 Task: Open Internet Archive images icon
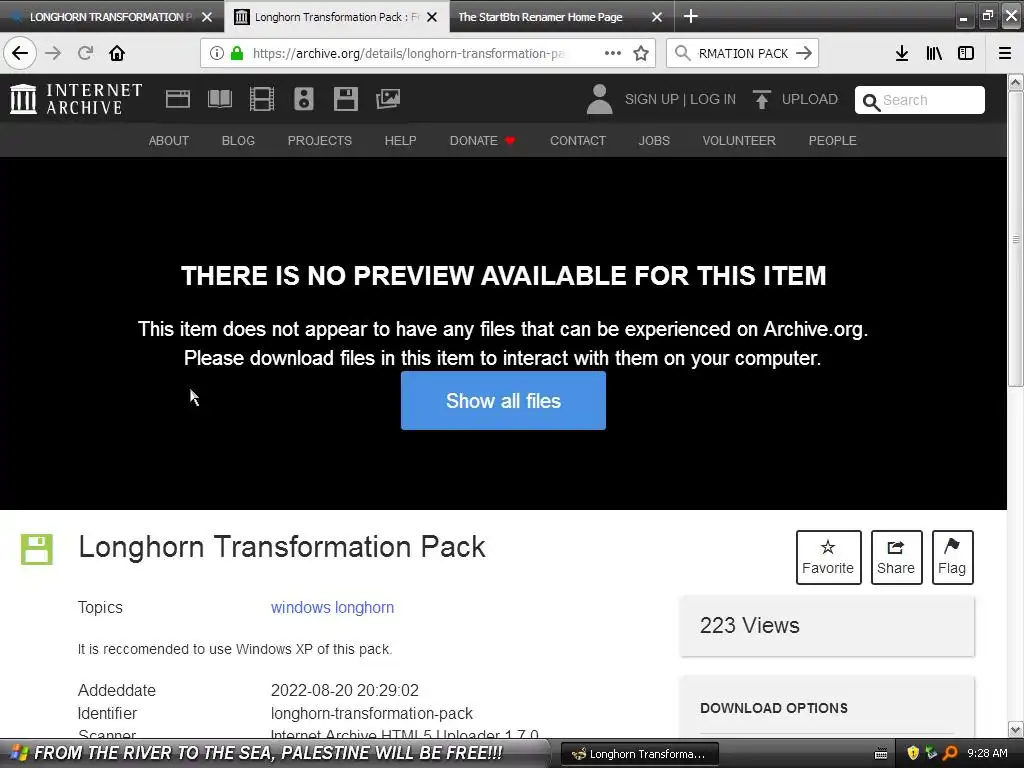click(388, 99)
